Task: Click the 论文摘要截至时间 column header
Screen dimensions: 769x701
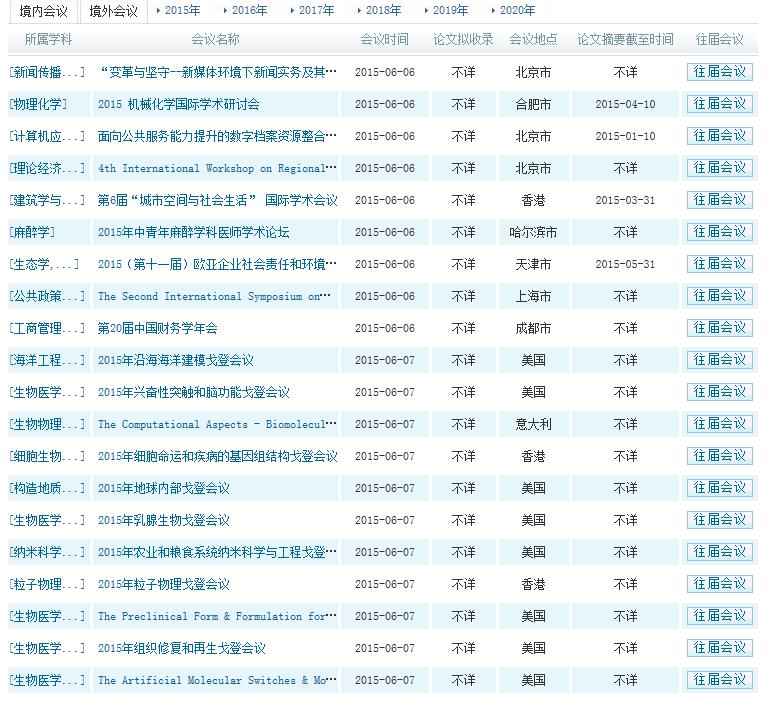Action: point(625,39)
